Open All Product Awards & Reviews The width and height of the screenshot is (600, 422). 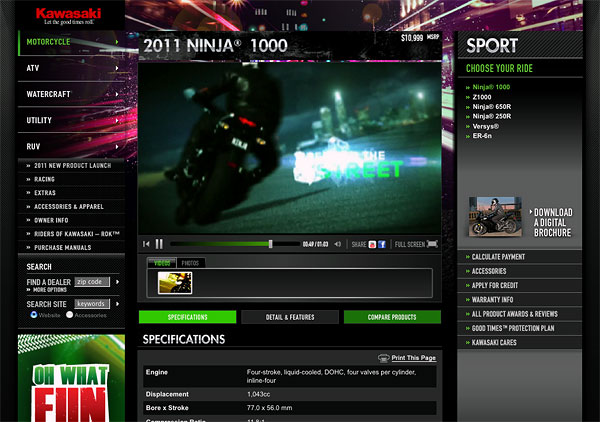tap(514, 314)
